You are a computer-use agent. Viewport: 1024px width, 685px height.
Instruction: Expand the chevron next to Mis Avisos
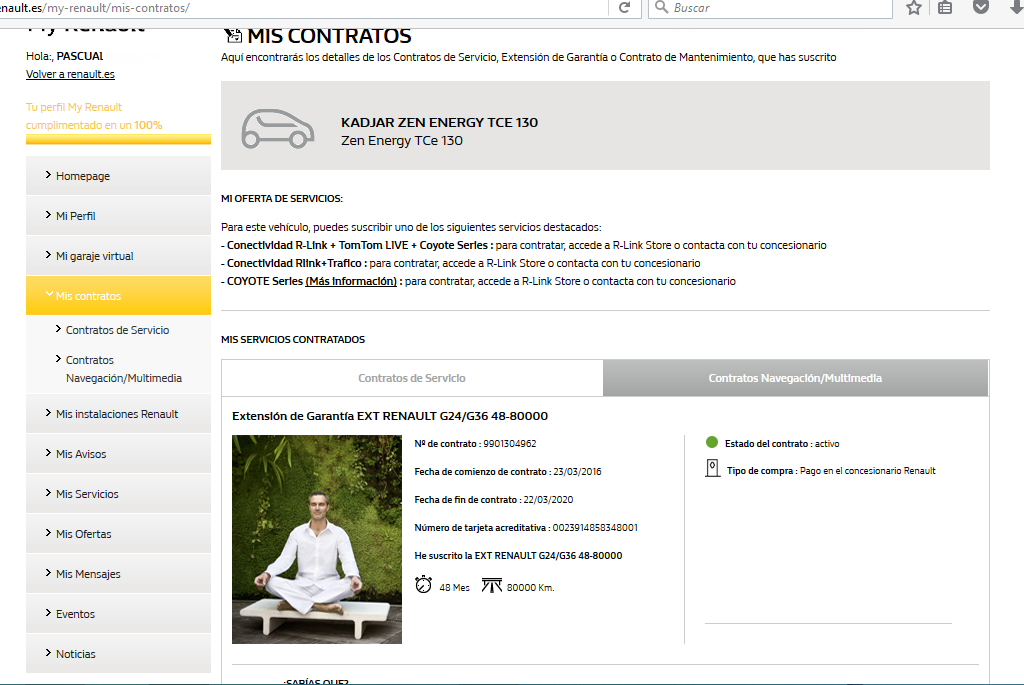[x=48, y=453]
